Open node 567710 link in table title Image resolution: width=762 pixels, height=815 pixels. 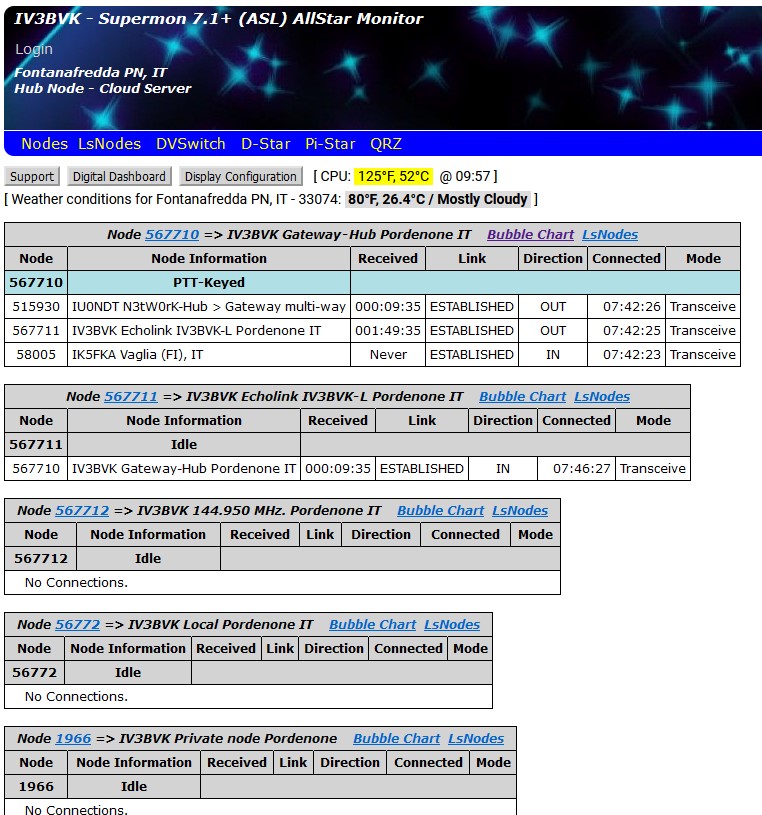pos(172,234)
